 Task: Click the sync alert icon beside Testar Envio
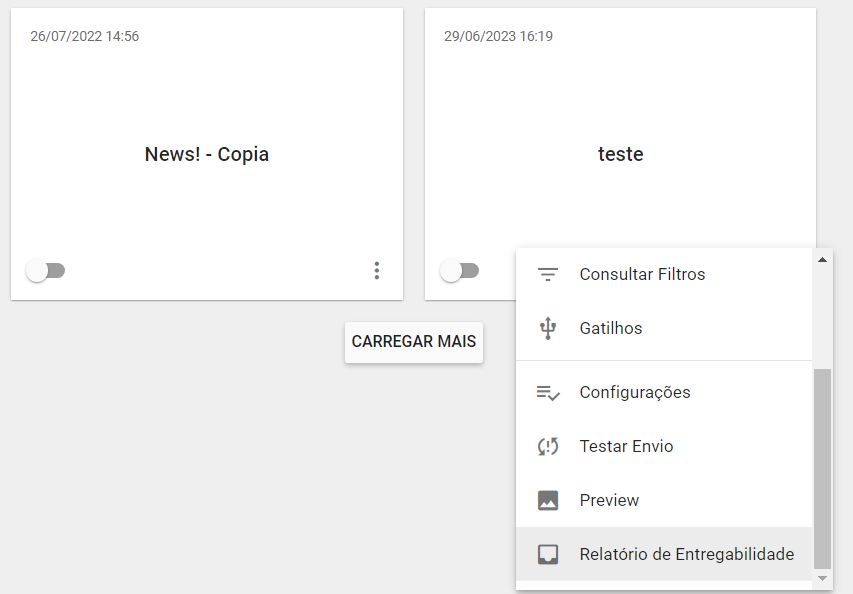(547, 446)
